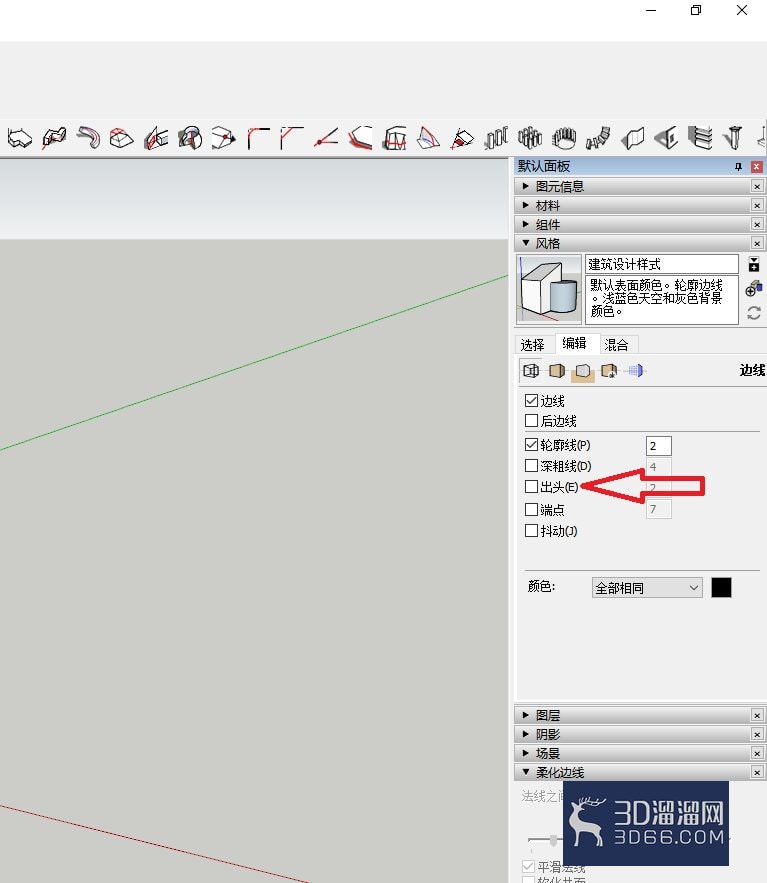Switch to the 混合 tab
This screenshot has width=767, height=883.
coord(616,345)
